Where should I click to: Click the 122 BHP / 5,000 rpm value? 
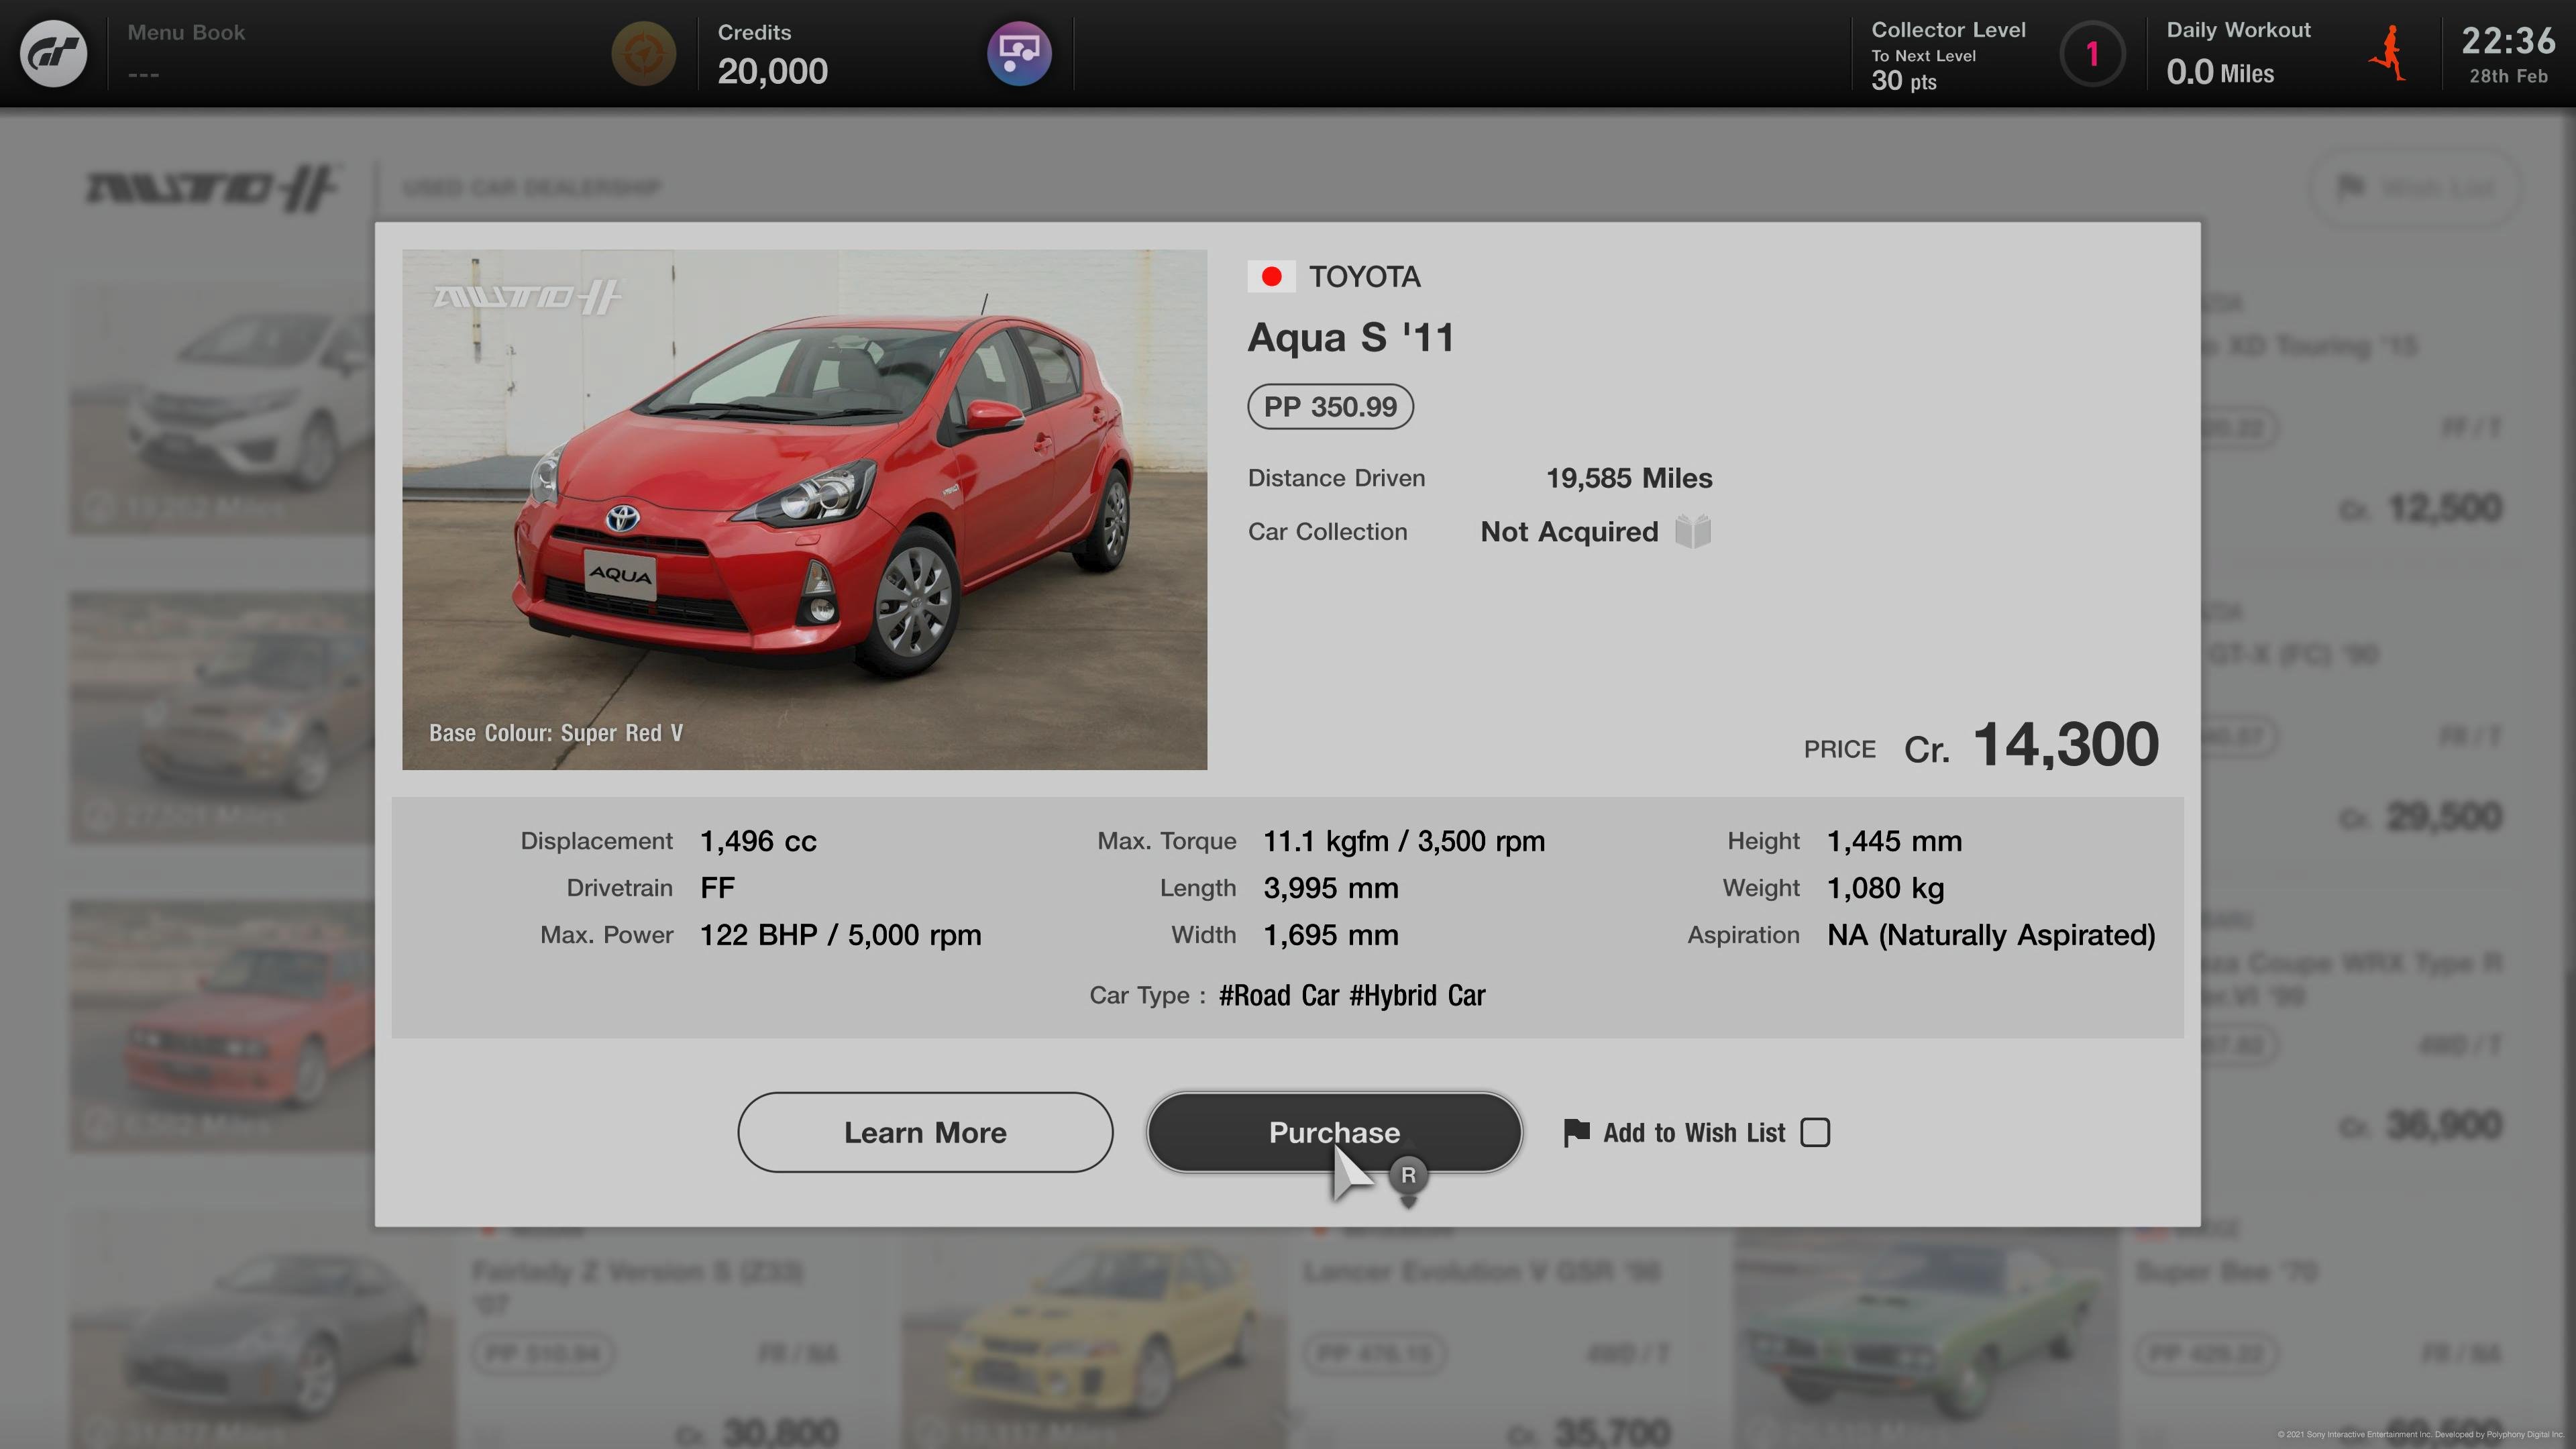coord(840,935)
